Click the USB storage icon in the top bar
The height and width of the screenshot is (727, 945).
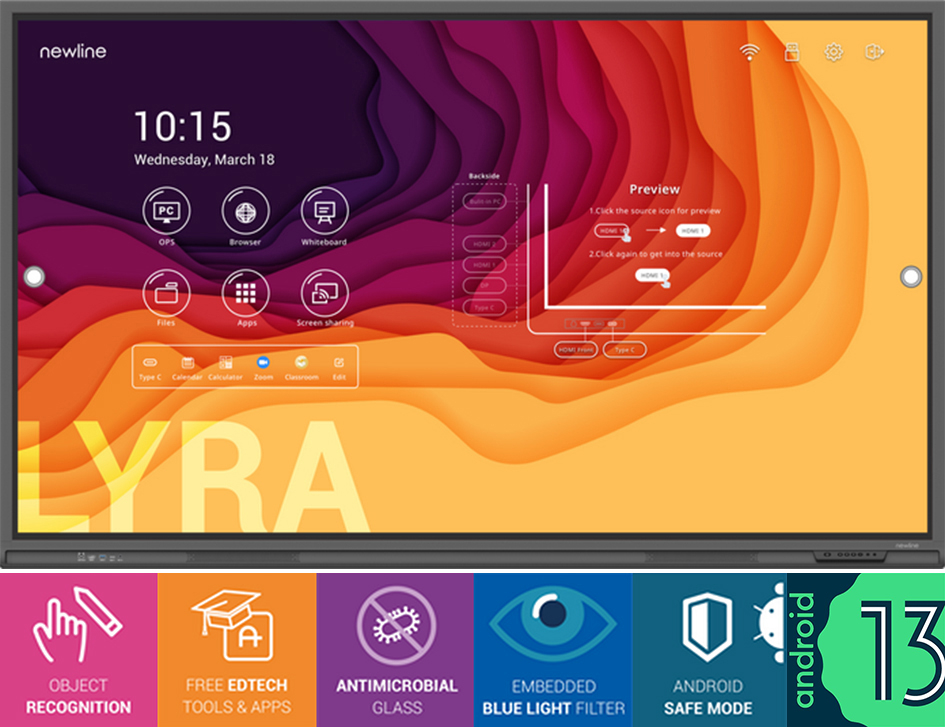(792, 52)
